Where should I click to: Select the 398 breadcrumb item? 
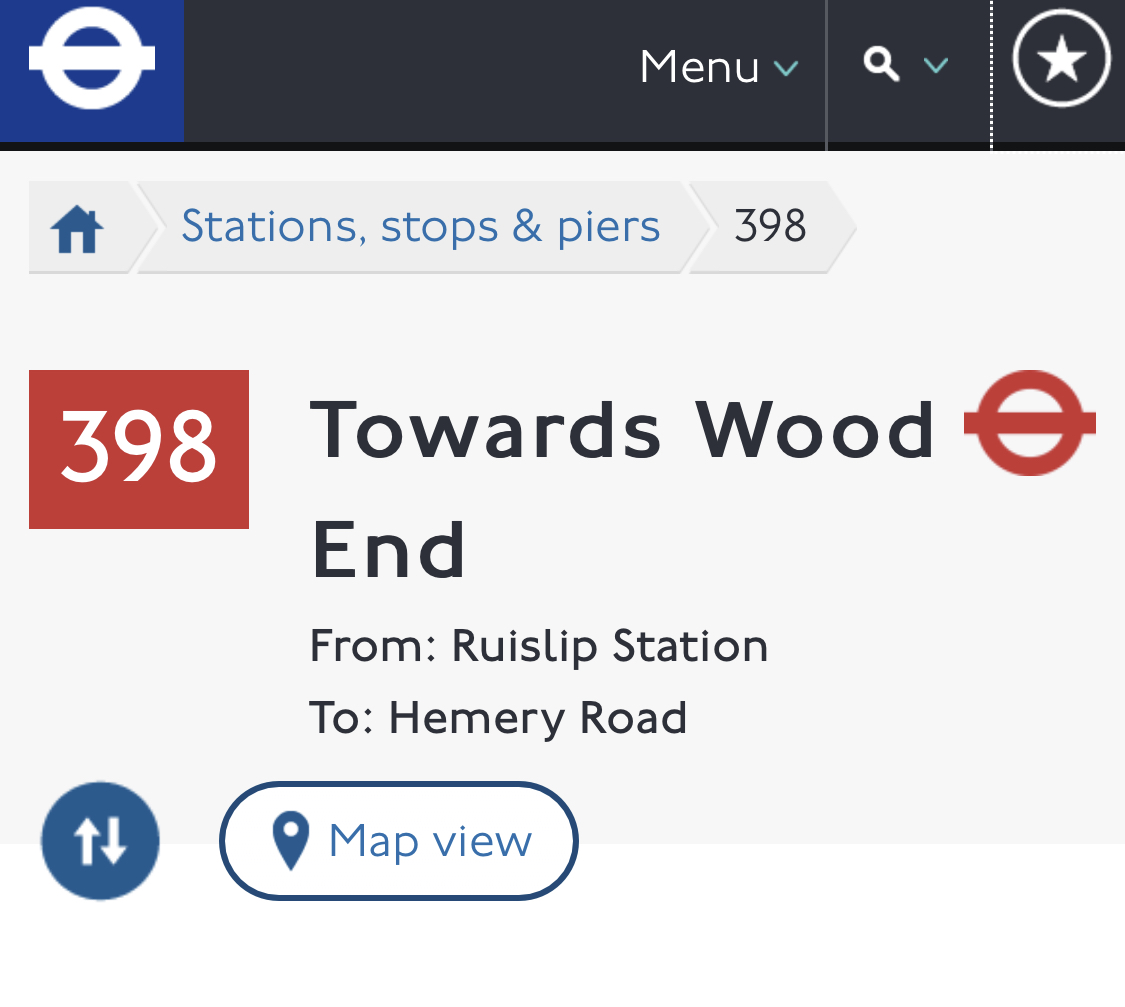pyautogui.click(x=771, y=226)
